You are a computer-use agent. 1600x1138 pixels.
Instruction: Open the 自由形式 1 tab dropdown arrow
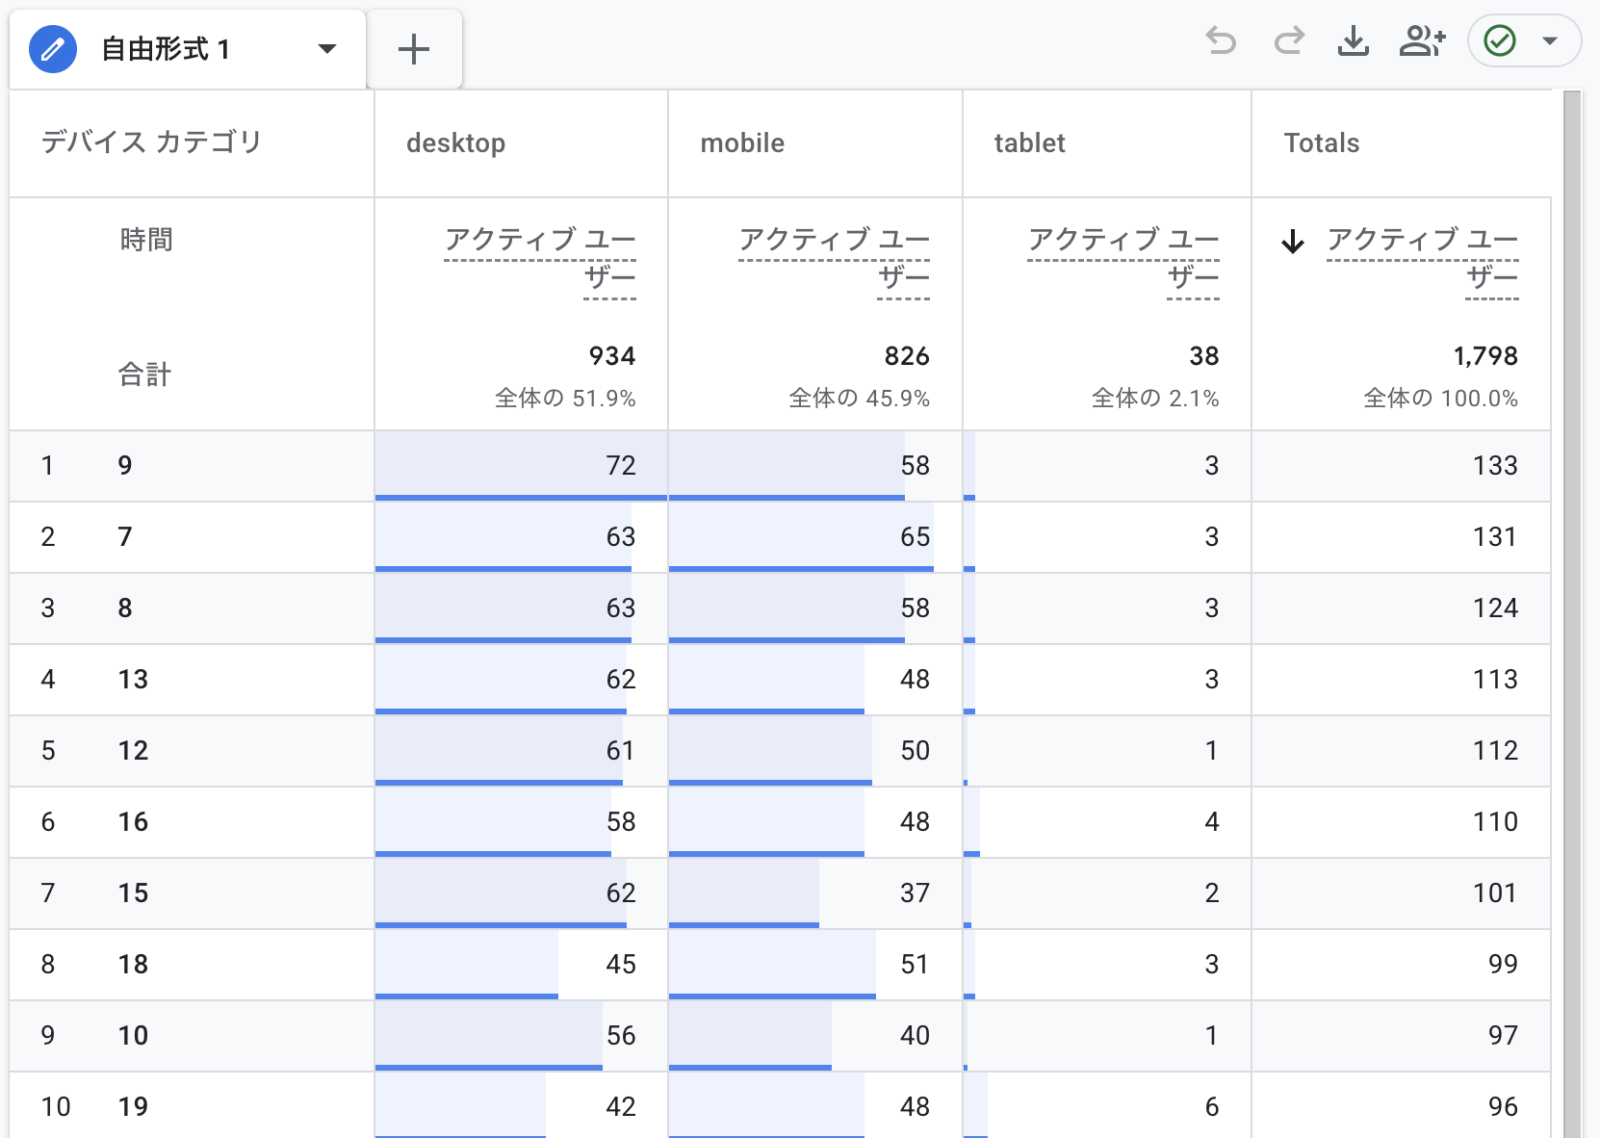coord(327,49)
